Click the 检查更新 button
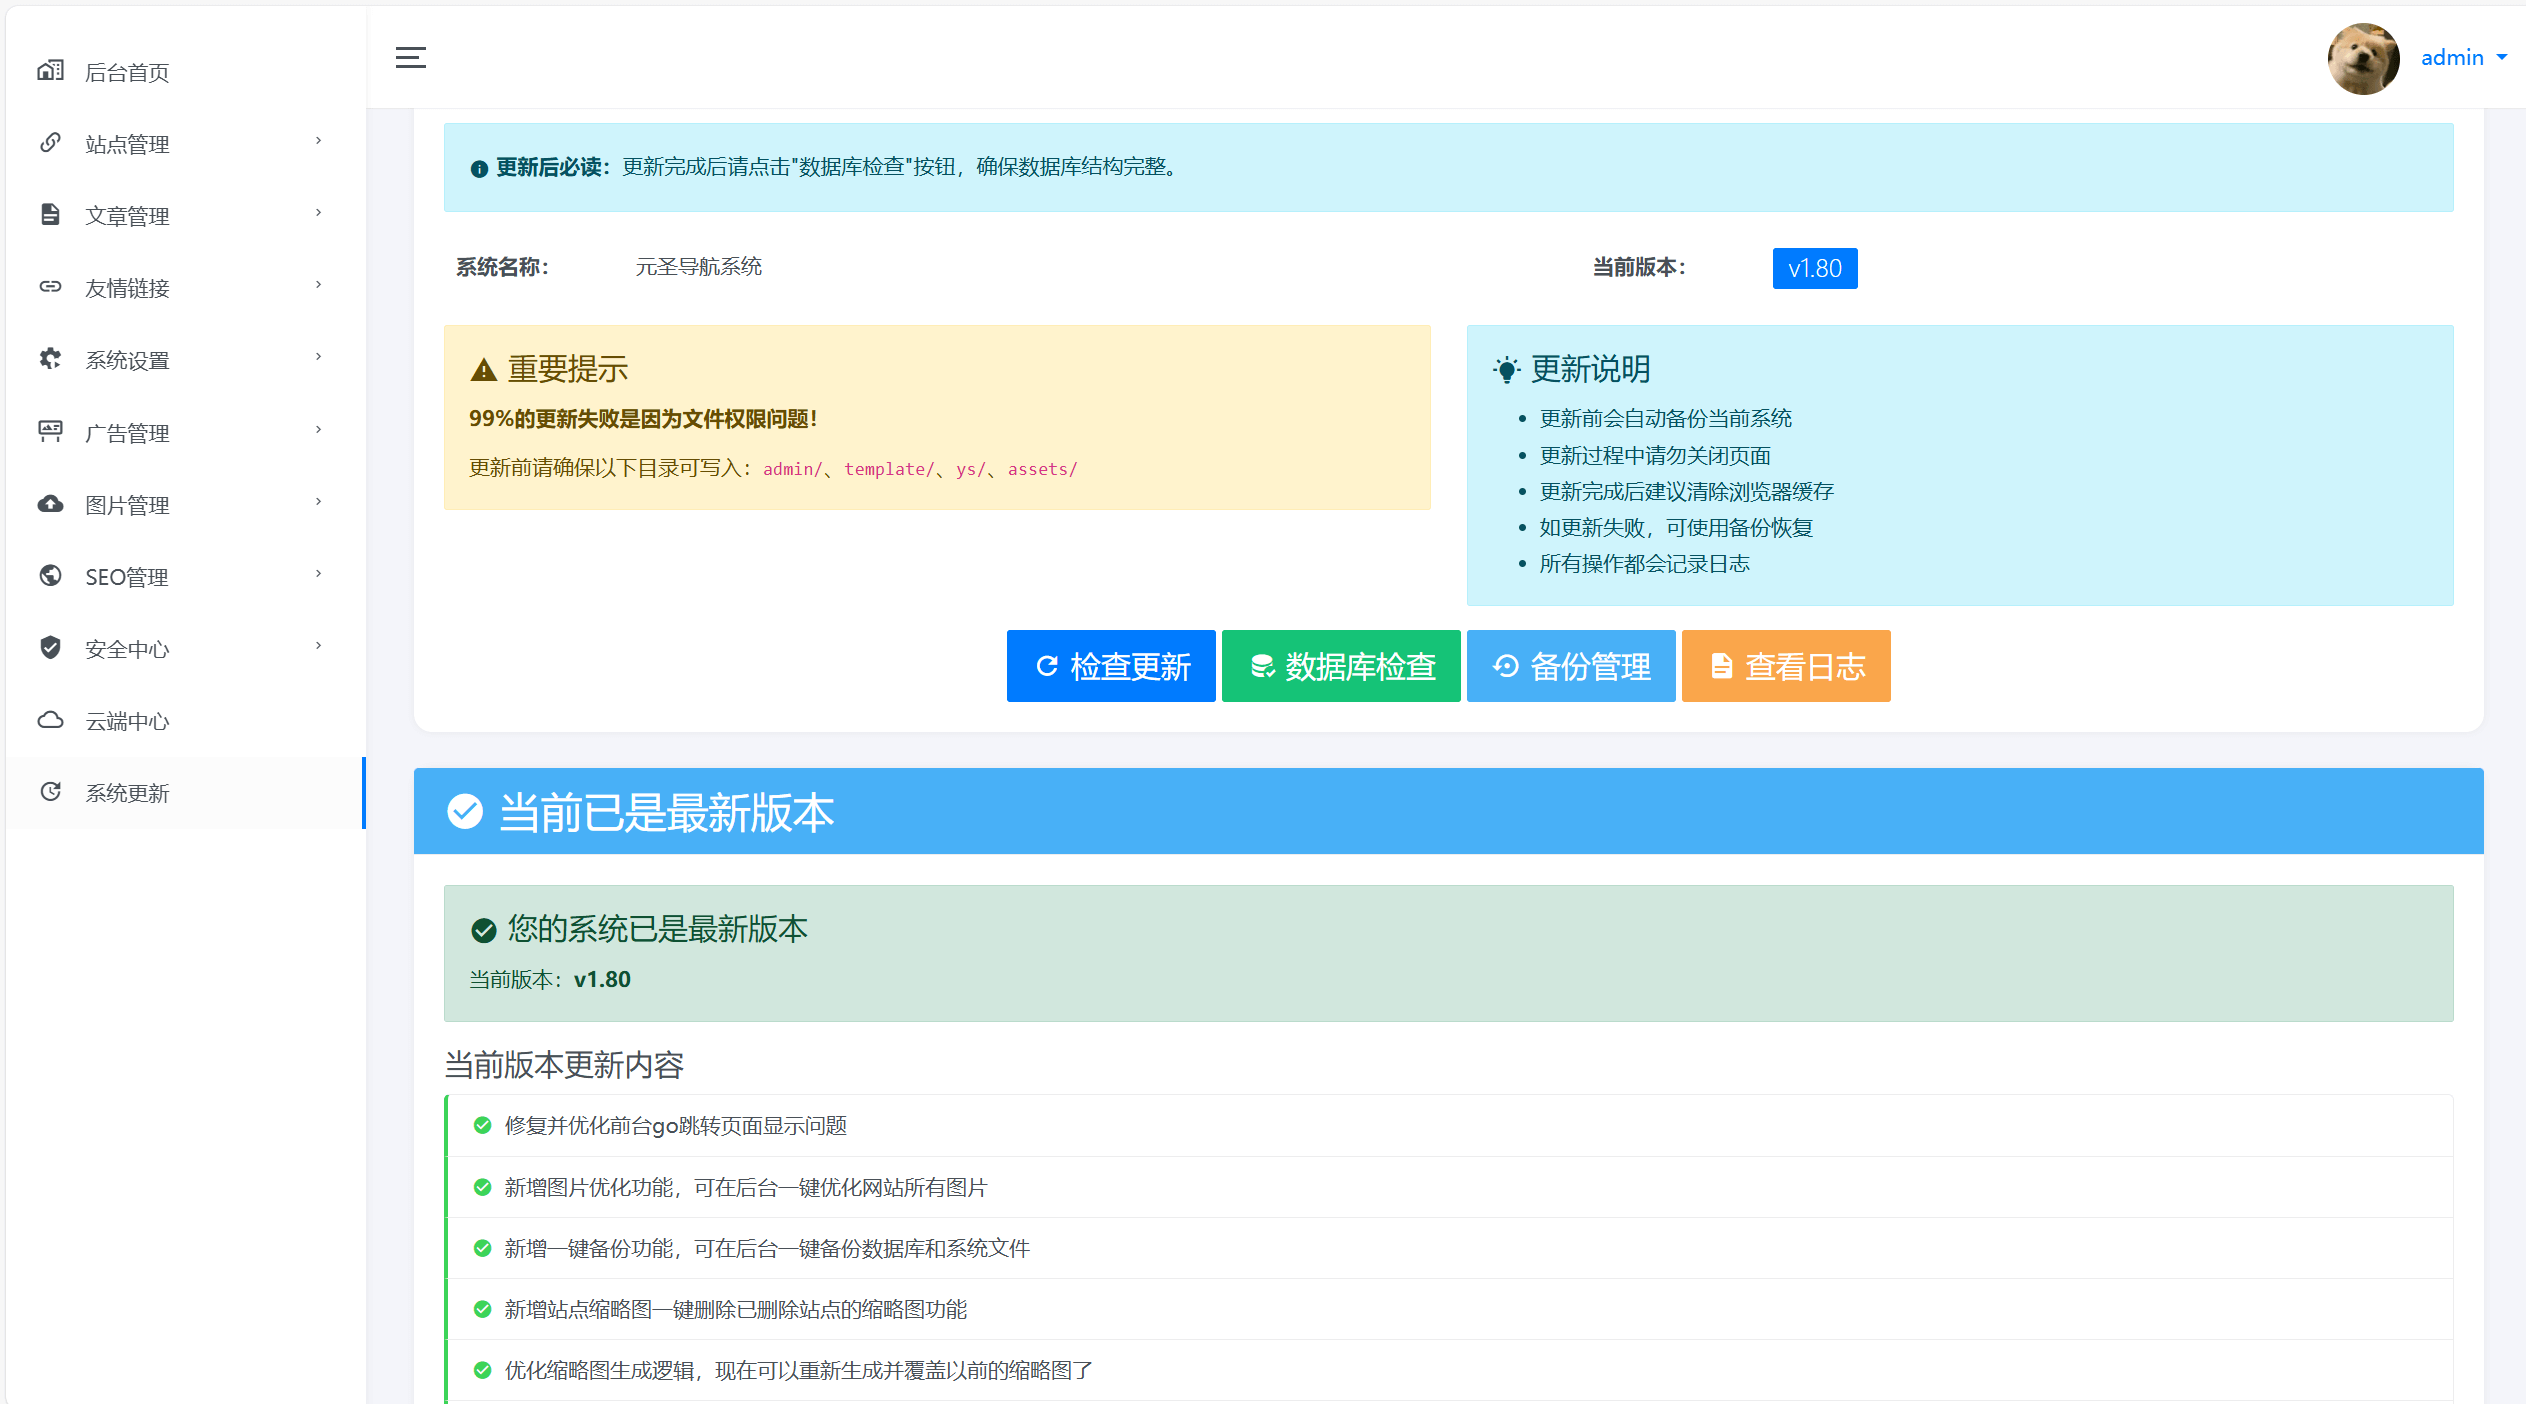 pyautogui.click(x=1110, y=666)
